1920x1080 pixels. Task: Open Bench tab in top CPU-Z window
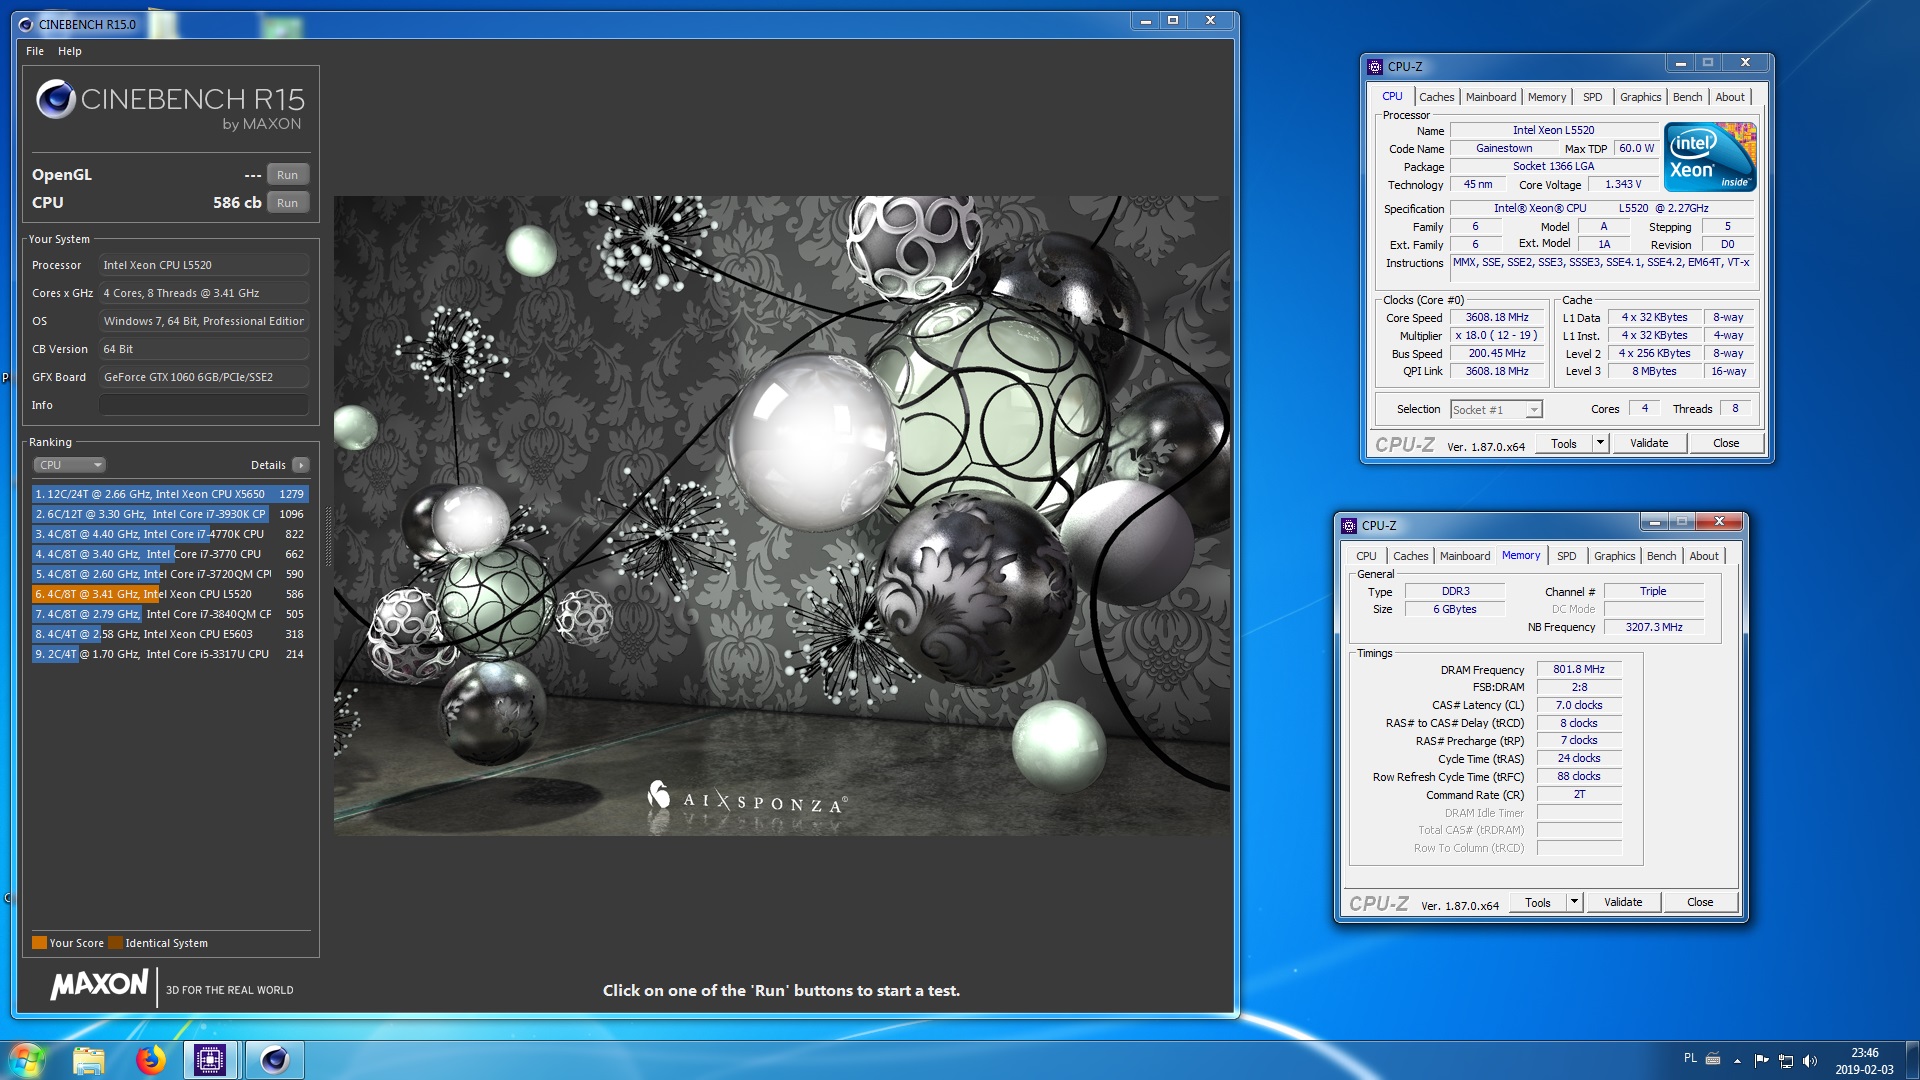pyautogui.click(x=1687, y=97)
